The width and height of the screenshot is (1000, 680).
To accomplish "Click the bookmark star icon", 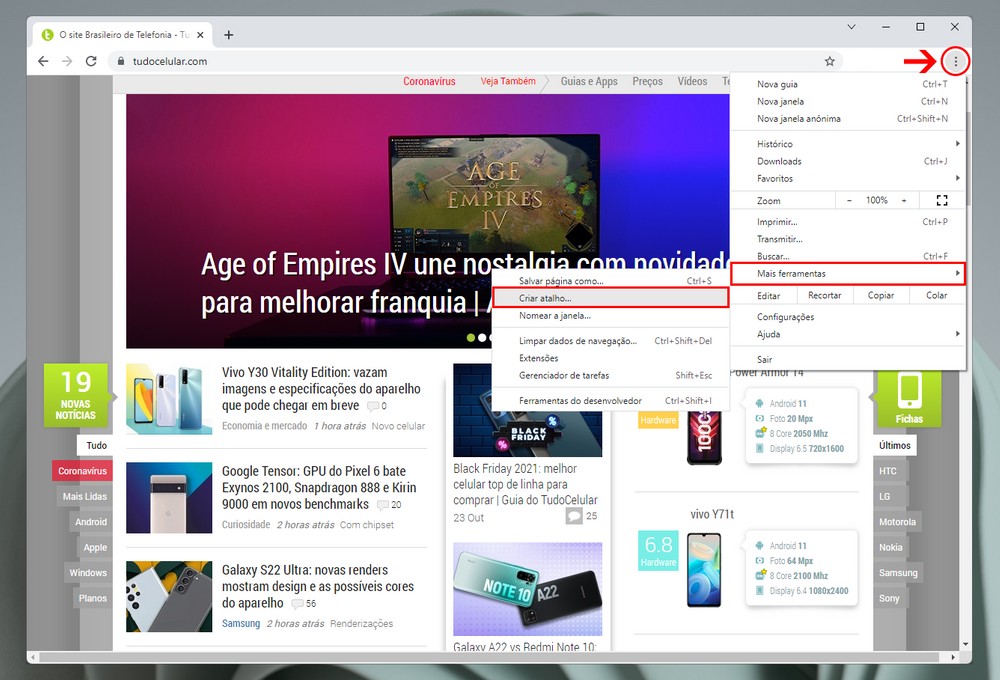I will 829,62.
